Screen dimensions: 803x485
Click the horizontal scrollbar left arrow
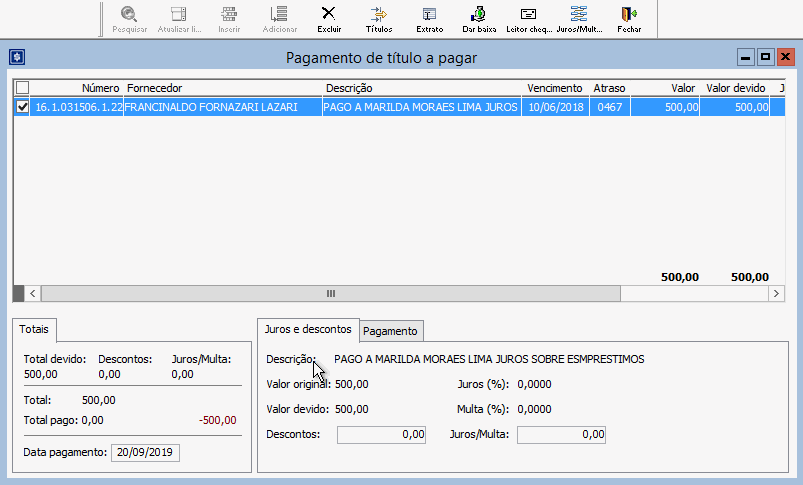(x=32, y=294)
